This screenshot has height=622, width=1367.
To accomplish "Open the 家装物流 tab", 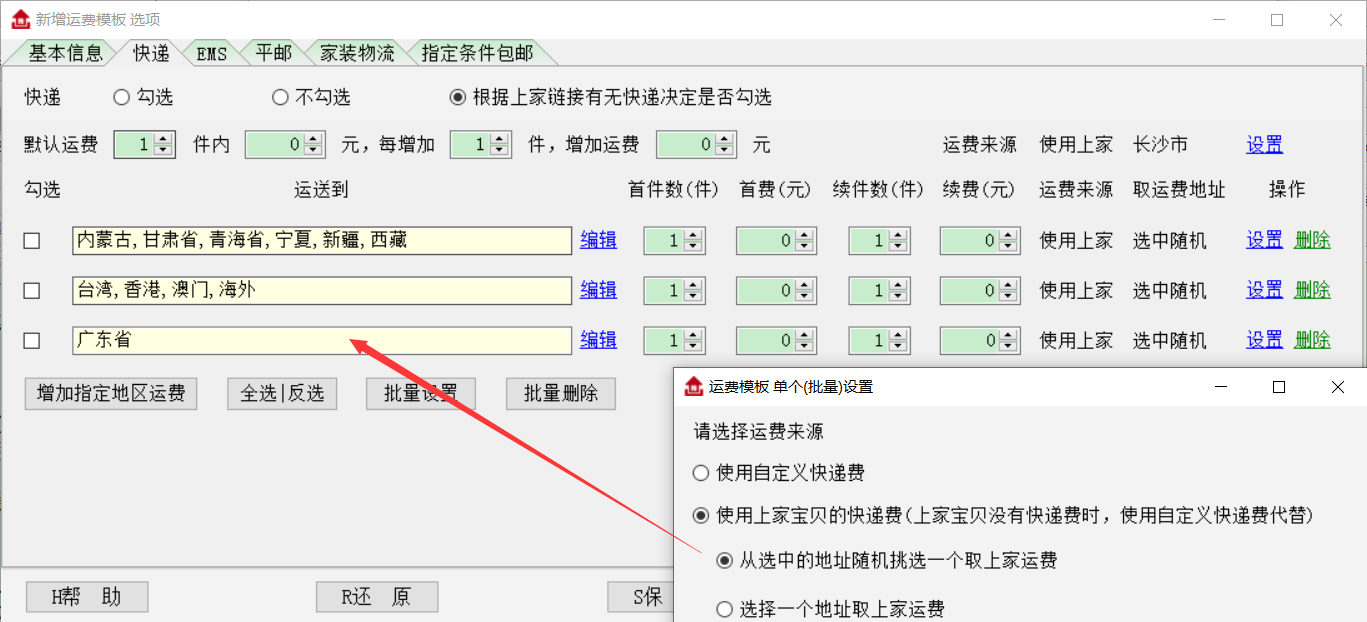I will [x=356, y=54].
